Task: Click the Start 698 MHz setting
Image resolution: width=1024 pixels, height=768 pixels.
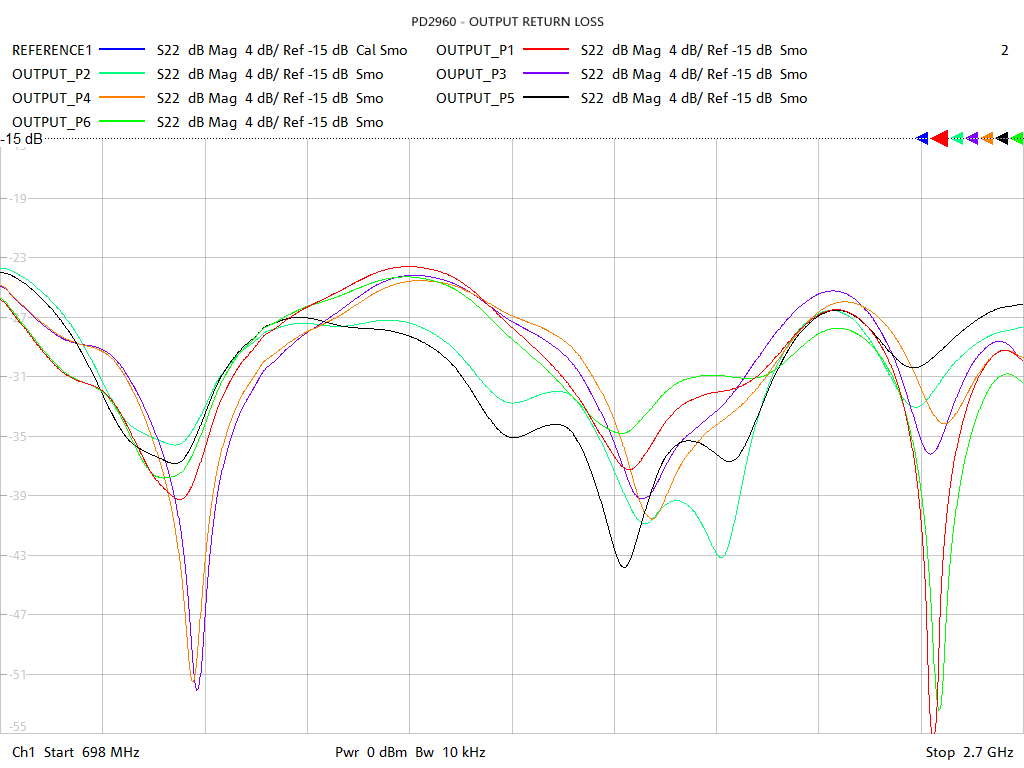Action: pyautogui.click(x=90, y=752)
